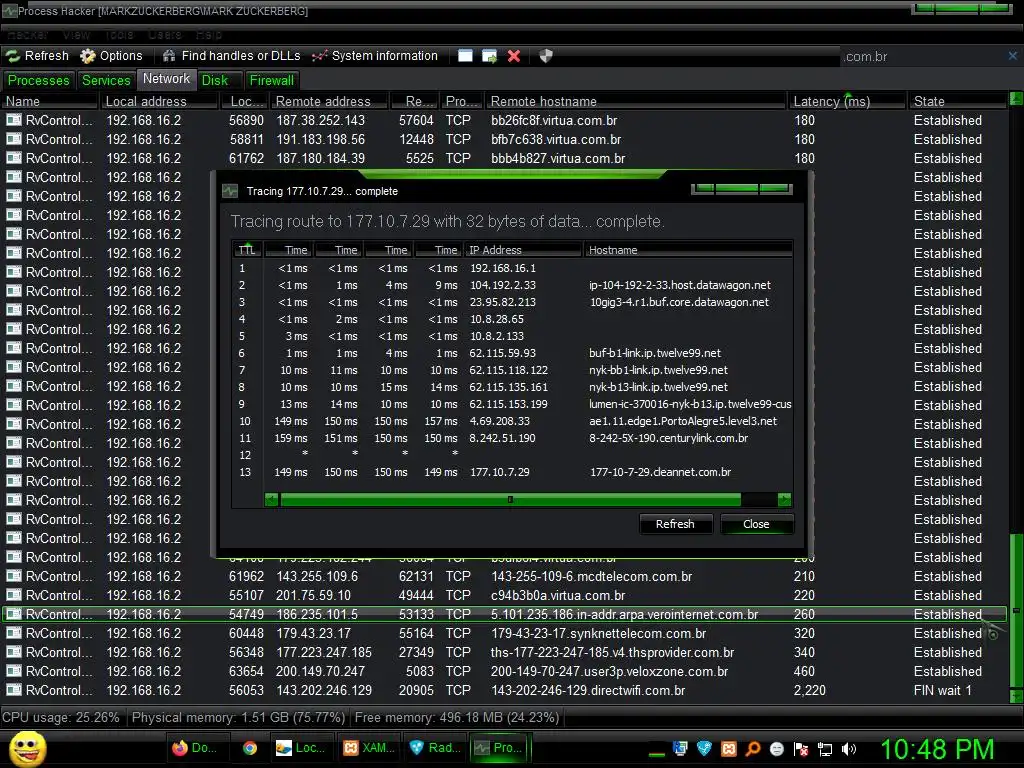Click right arrow of dialog scrollbar
1024x768 pixels.
point(784,500)
